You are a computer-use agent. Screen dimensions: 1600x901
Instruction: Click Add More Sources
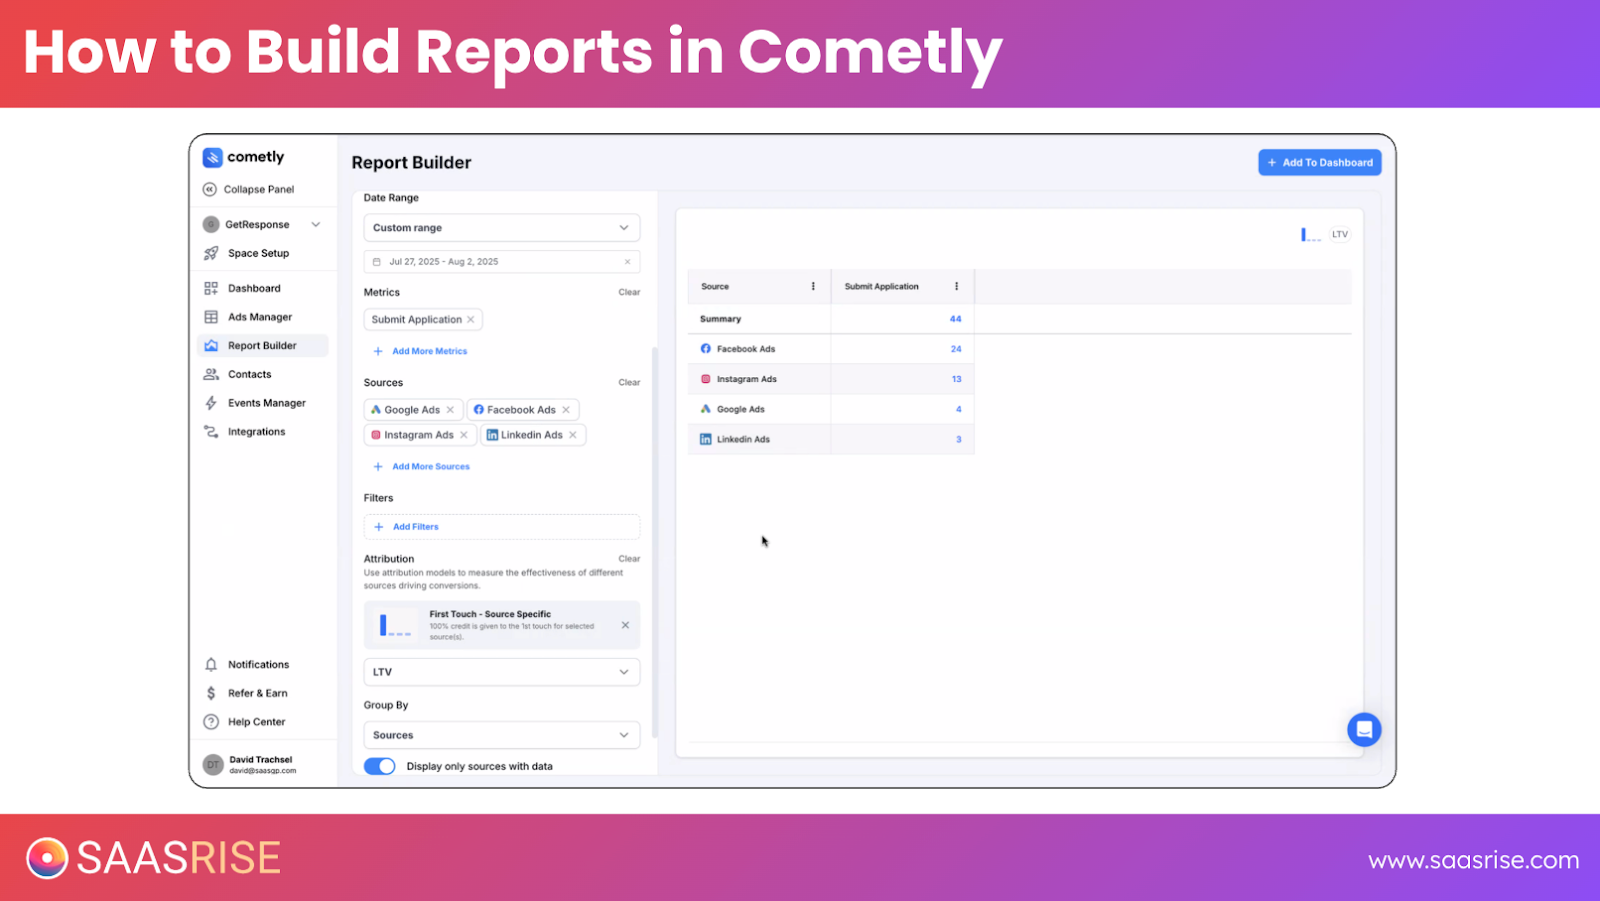[422, 467]
